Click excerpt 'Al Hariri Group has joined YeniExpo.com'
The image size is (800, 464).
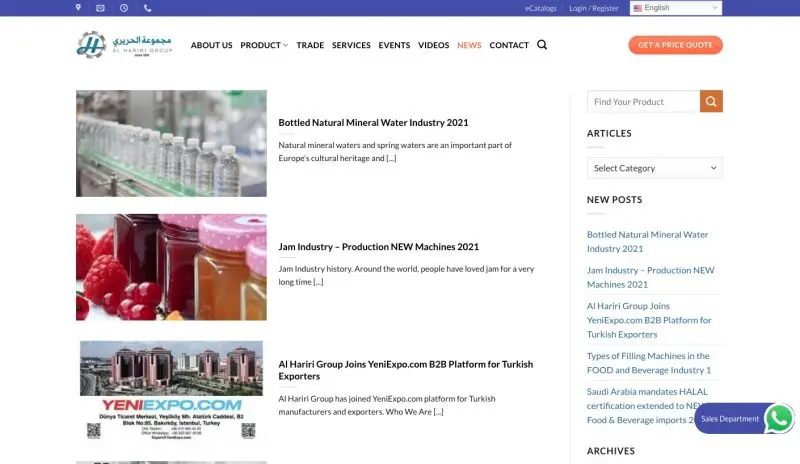coord(387,405)
